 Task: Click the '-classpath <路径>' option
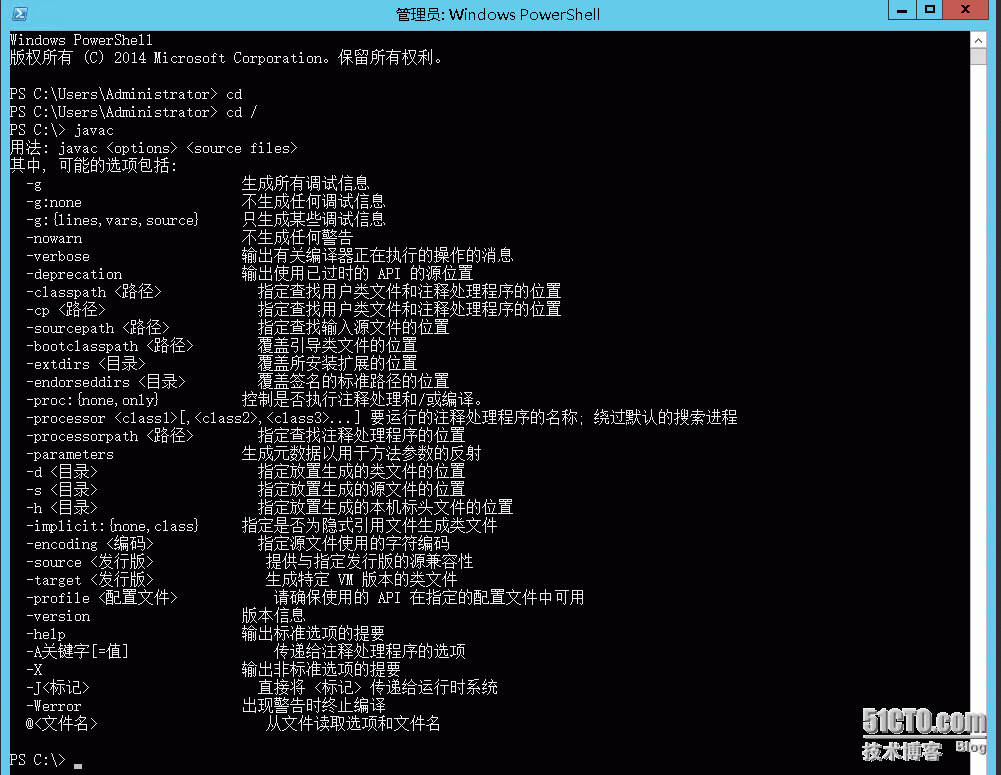click(x=94, y=292)
